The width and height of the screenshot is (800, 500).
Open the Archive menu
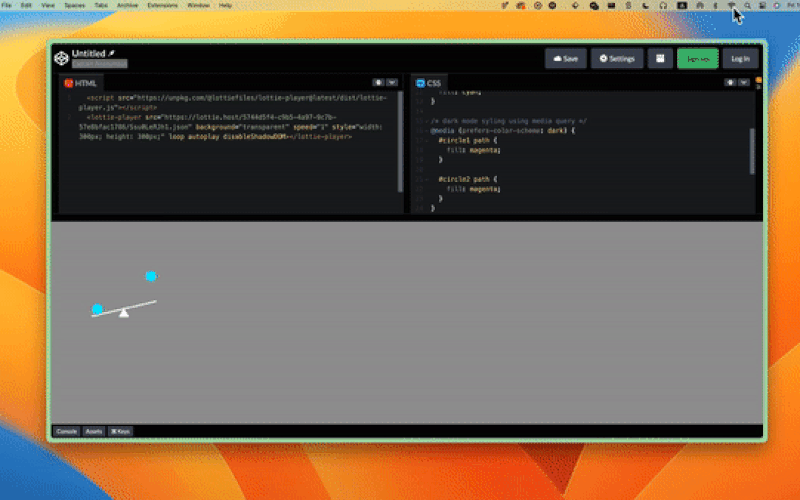tap(128, 5)
